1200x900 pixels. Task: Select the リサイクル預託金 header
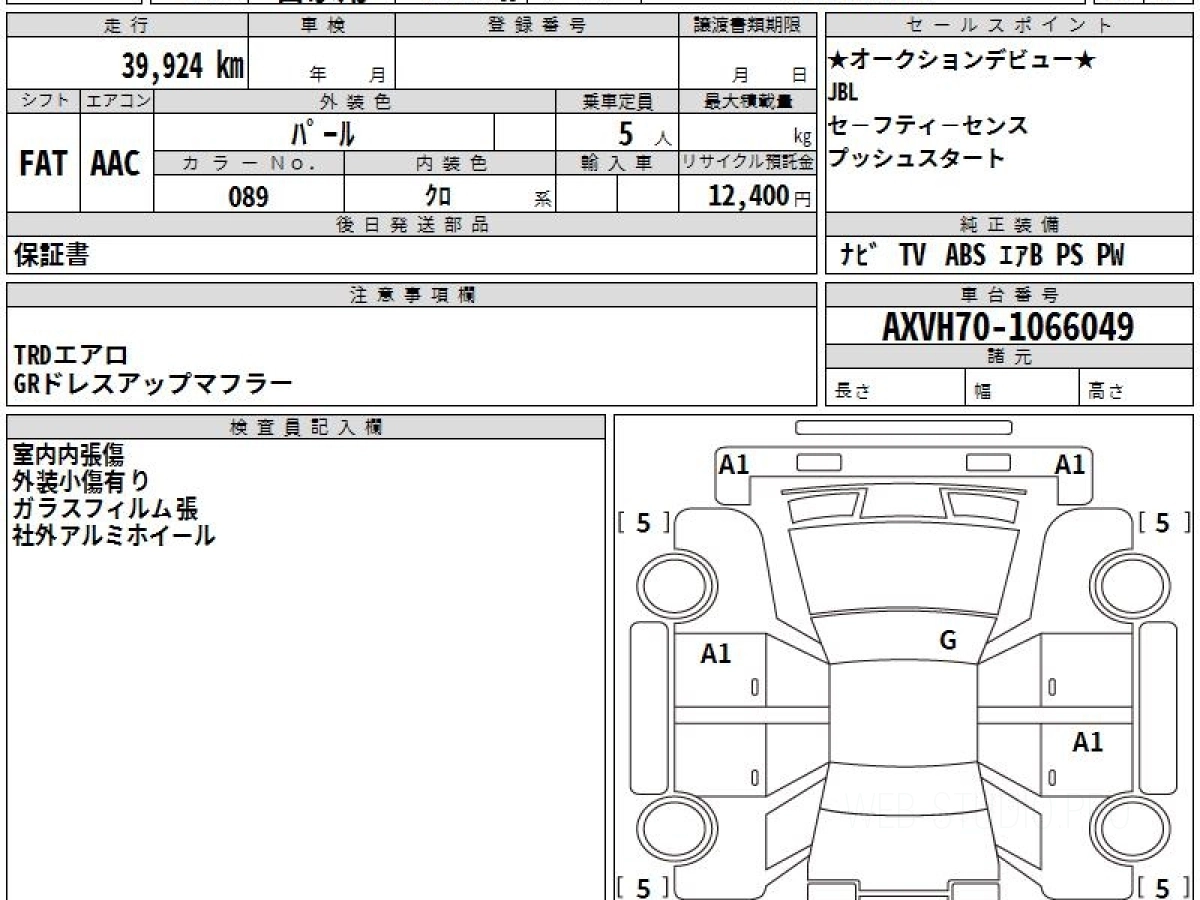pos(747,163)
